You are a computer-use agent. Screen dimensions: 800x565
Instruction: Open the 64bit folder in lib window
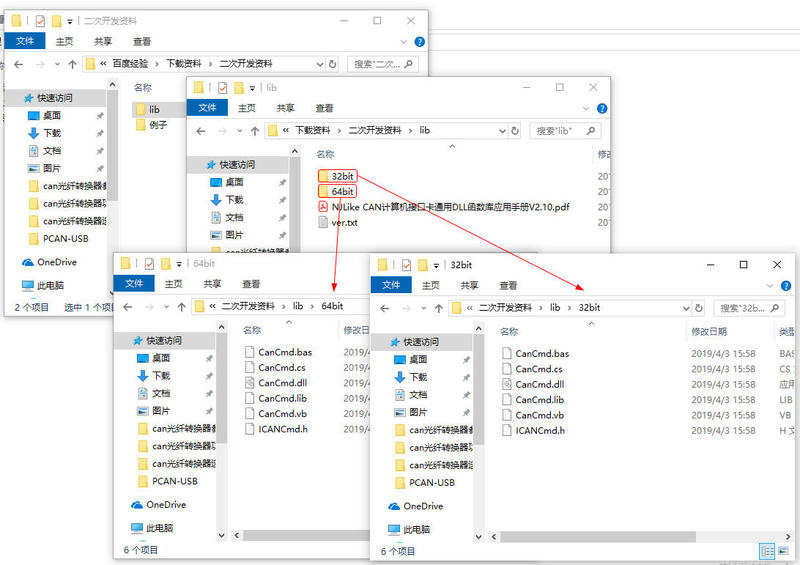(342, 191)
